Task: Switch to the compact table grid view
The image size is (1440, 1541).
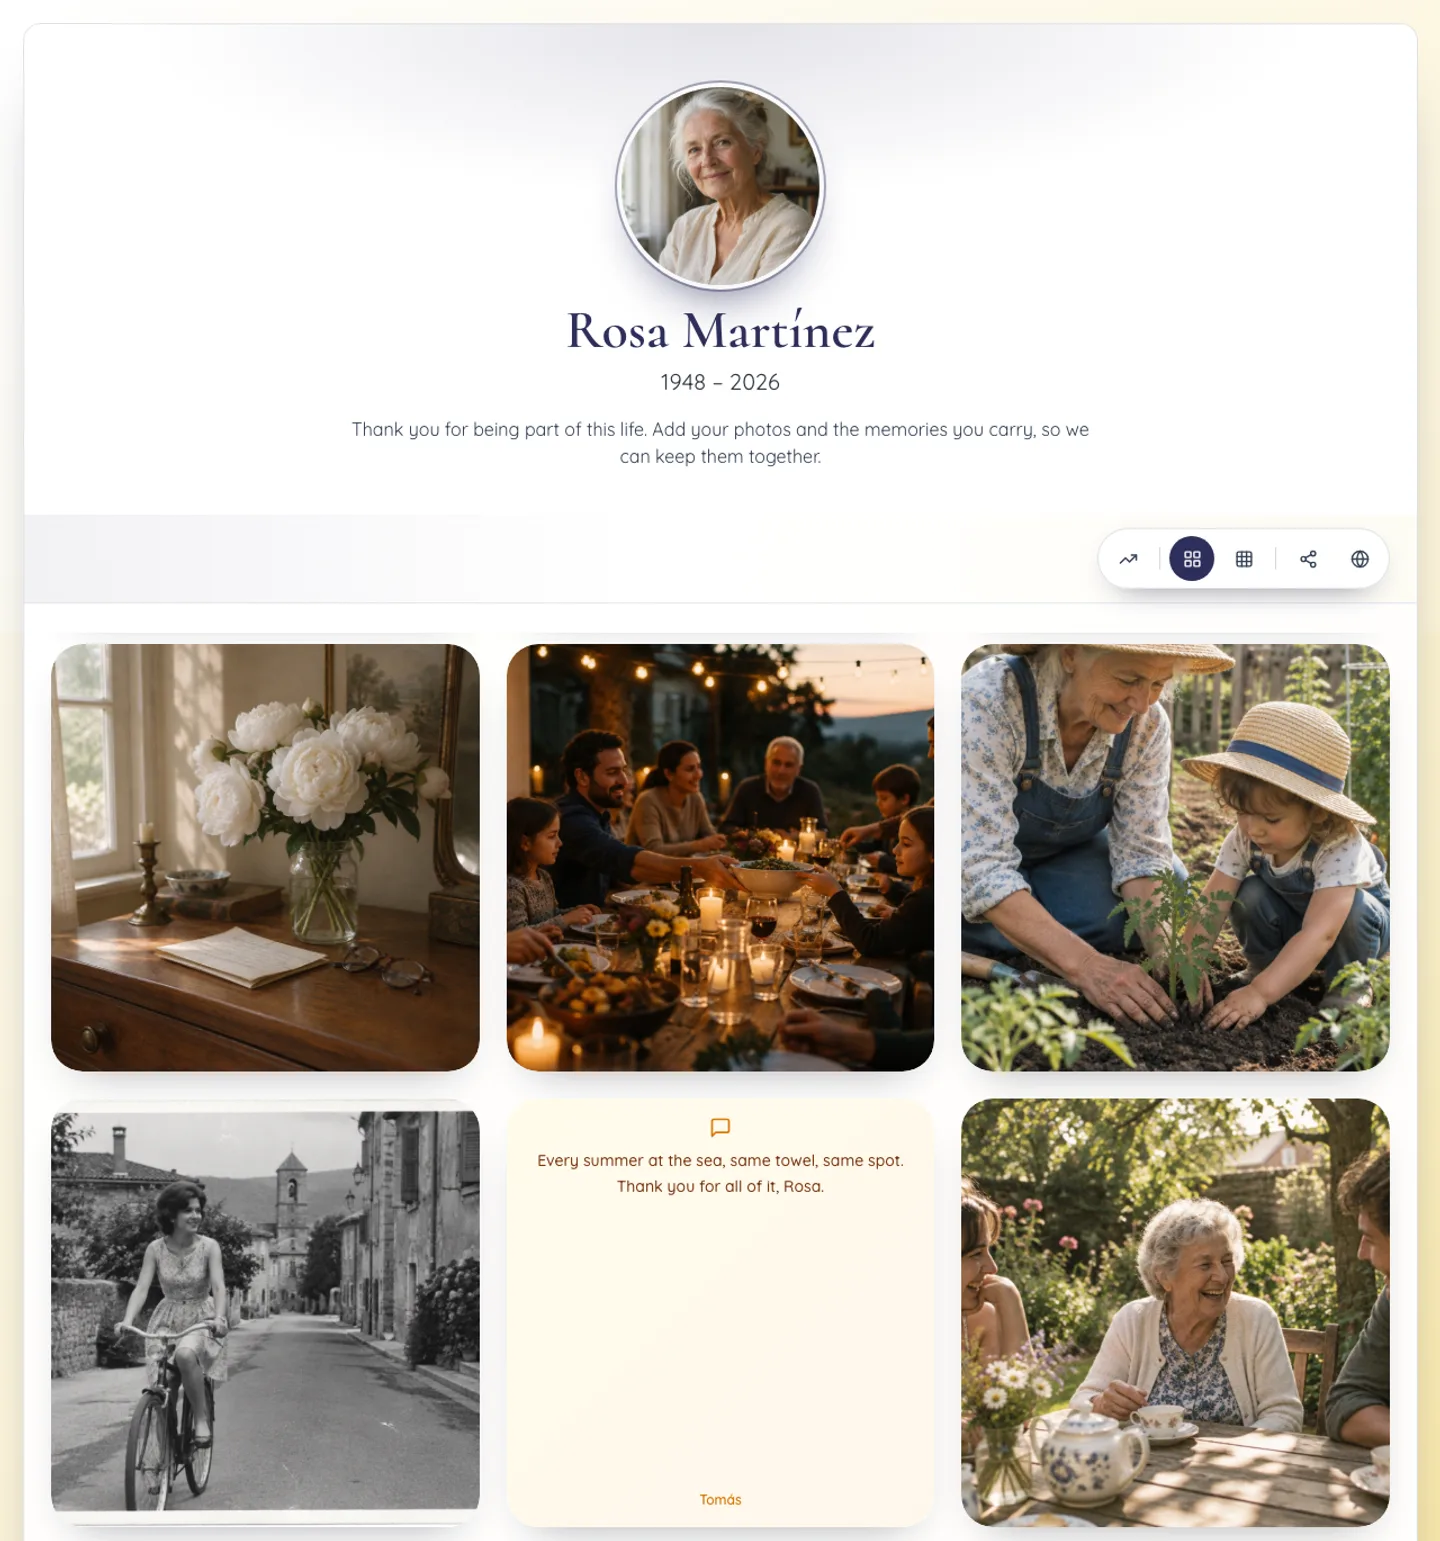Action: (1244, 559)
